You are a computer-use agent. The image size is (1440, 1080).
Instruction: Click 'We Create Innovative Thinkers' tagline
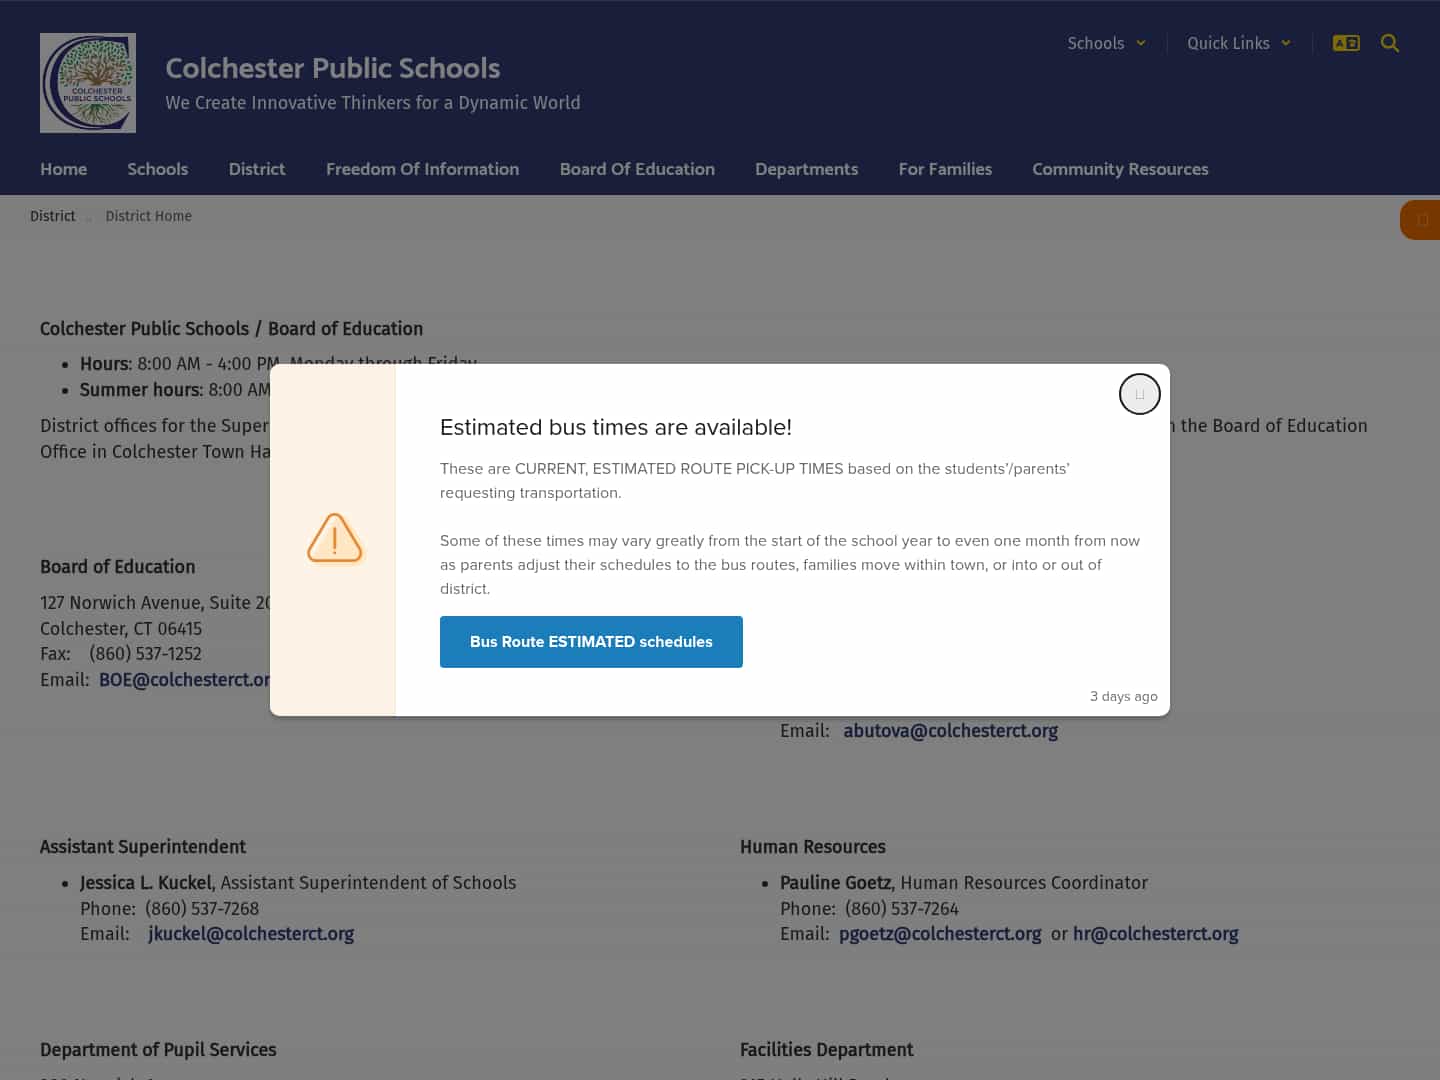click(x=372, y=103)
